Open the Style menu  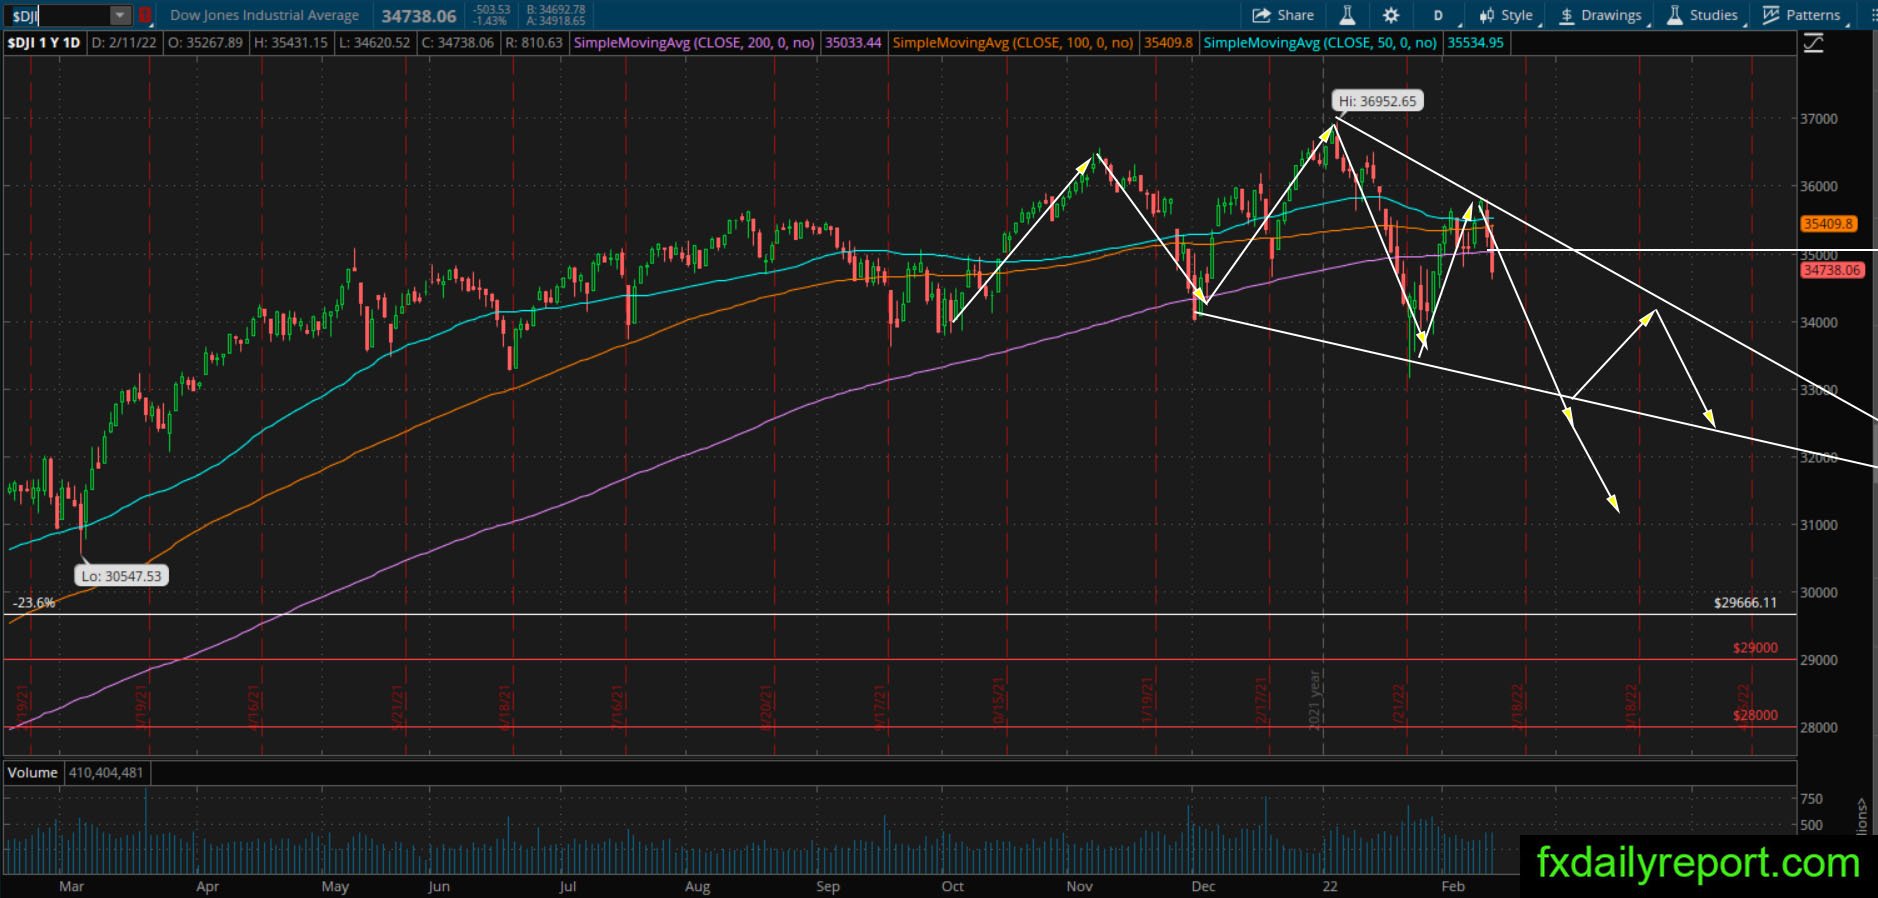click(1506, 15)
